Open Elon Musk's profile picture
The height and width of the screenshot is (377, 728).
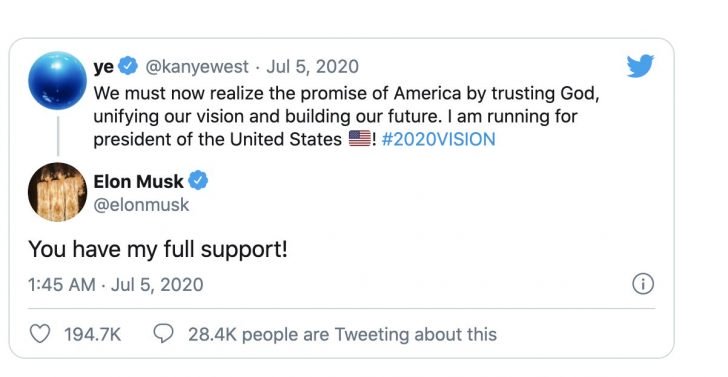tap(57, 192)
